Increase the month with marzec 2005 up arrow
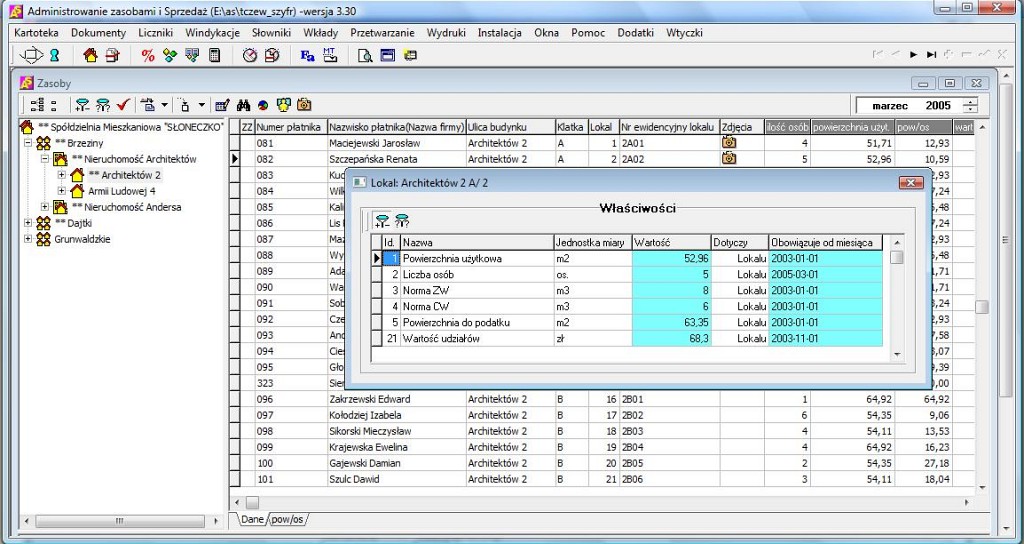 (x=972, y=101)
